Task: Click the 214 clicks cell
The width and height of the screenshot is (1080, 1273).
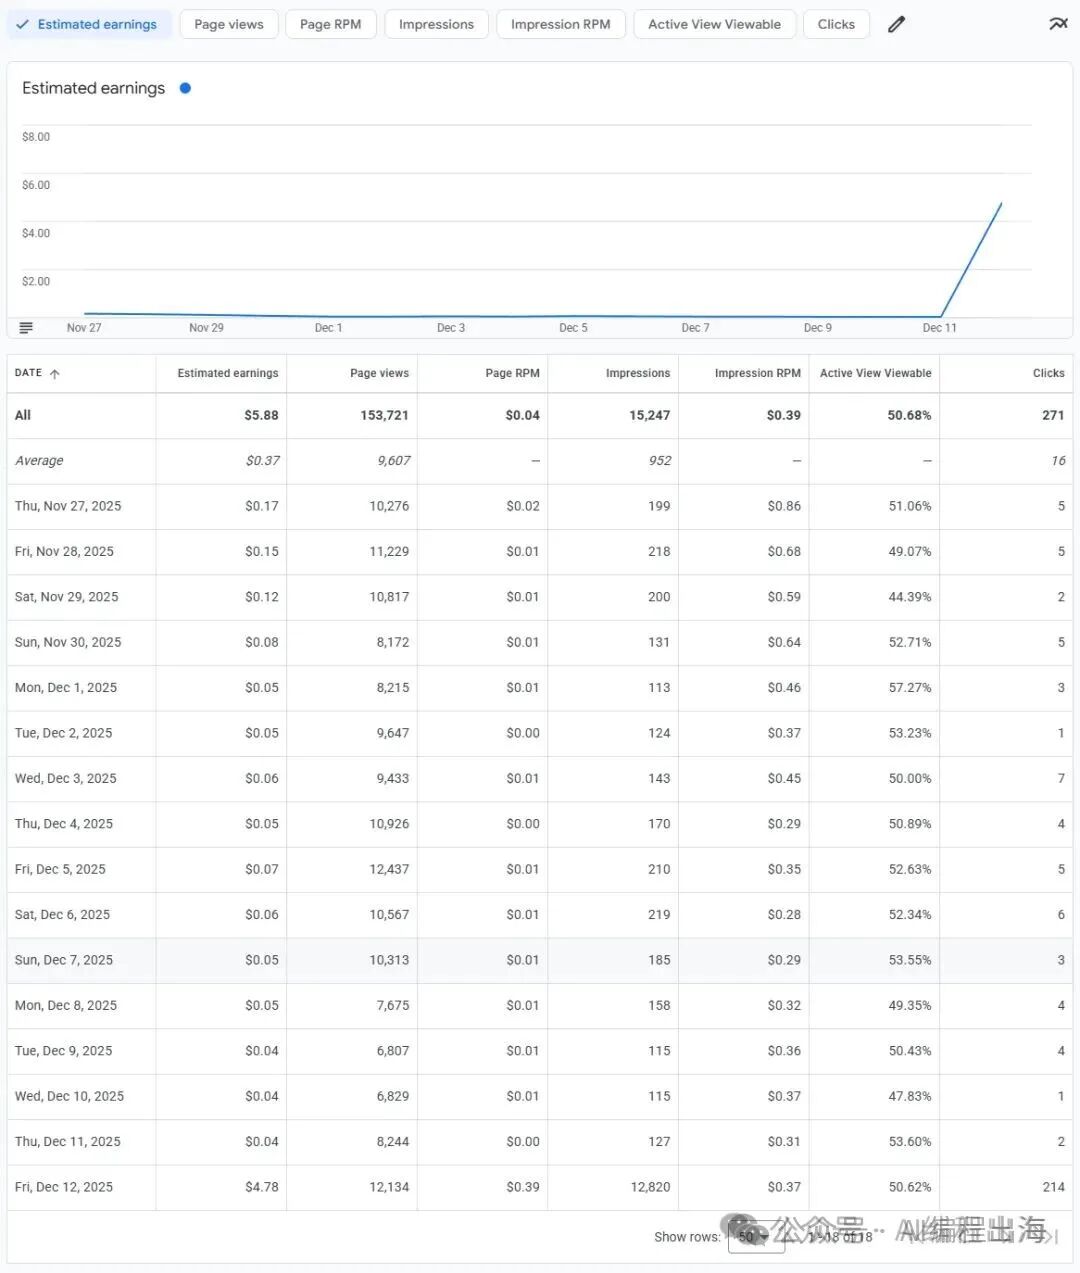Action: (1054, 1187)
